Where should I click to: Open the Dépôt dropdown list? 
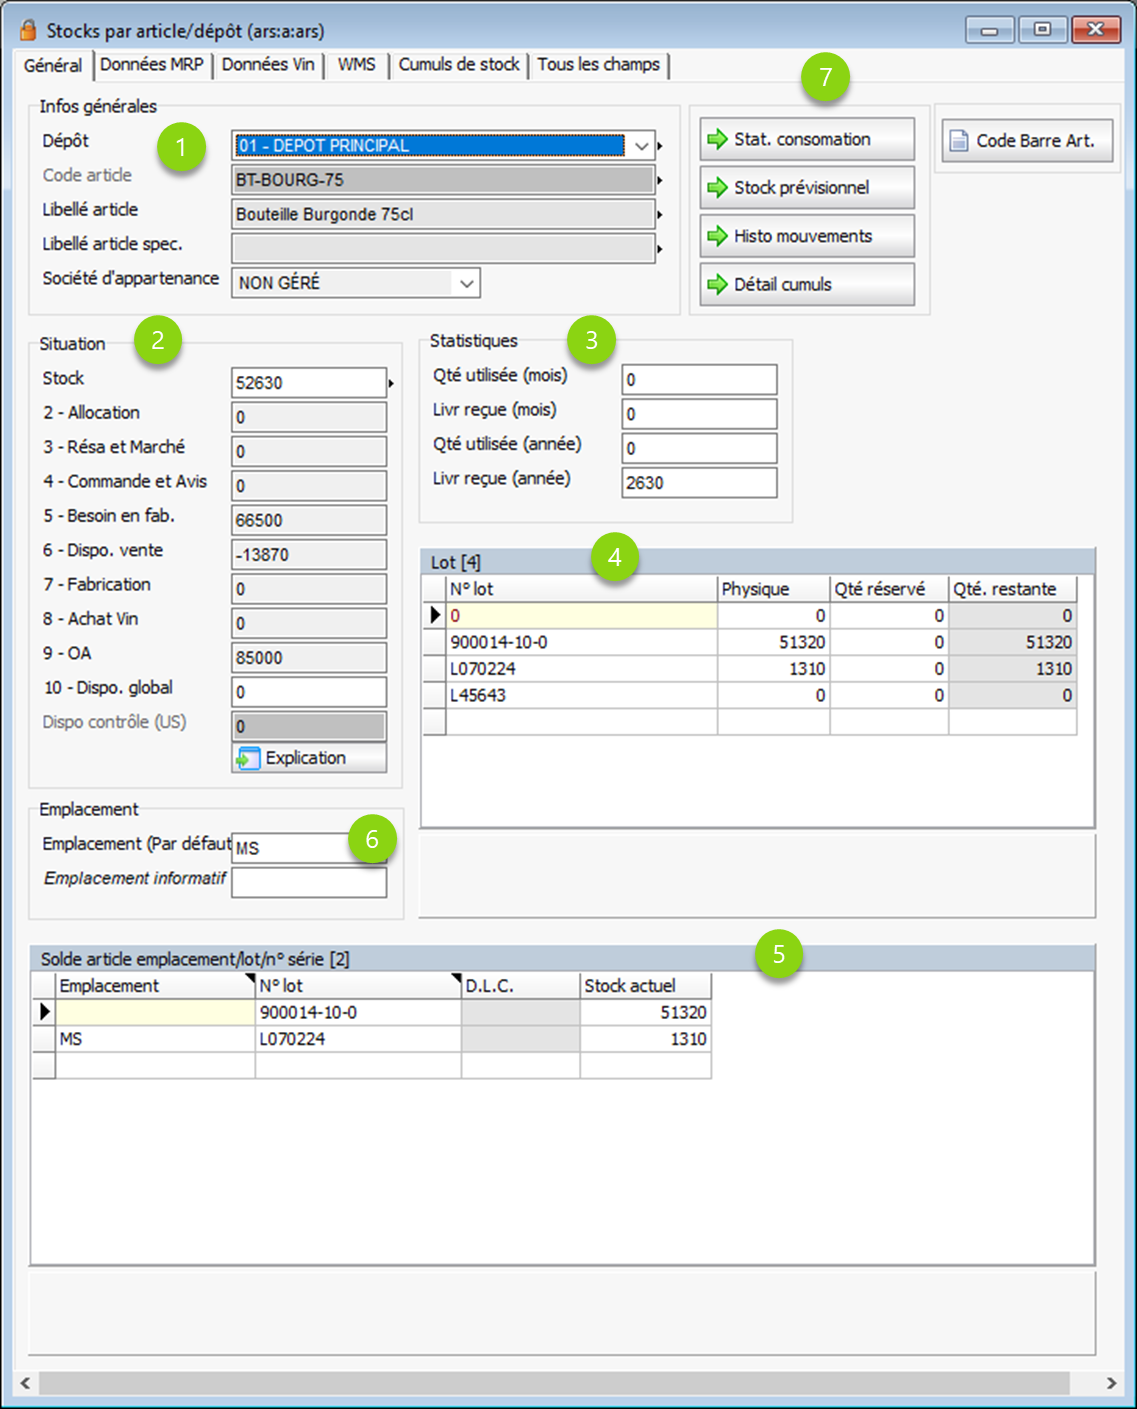[x=642, y=146]
